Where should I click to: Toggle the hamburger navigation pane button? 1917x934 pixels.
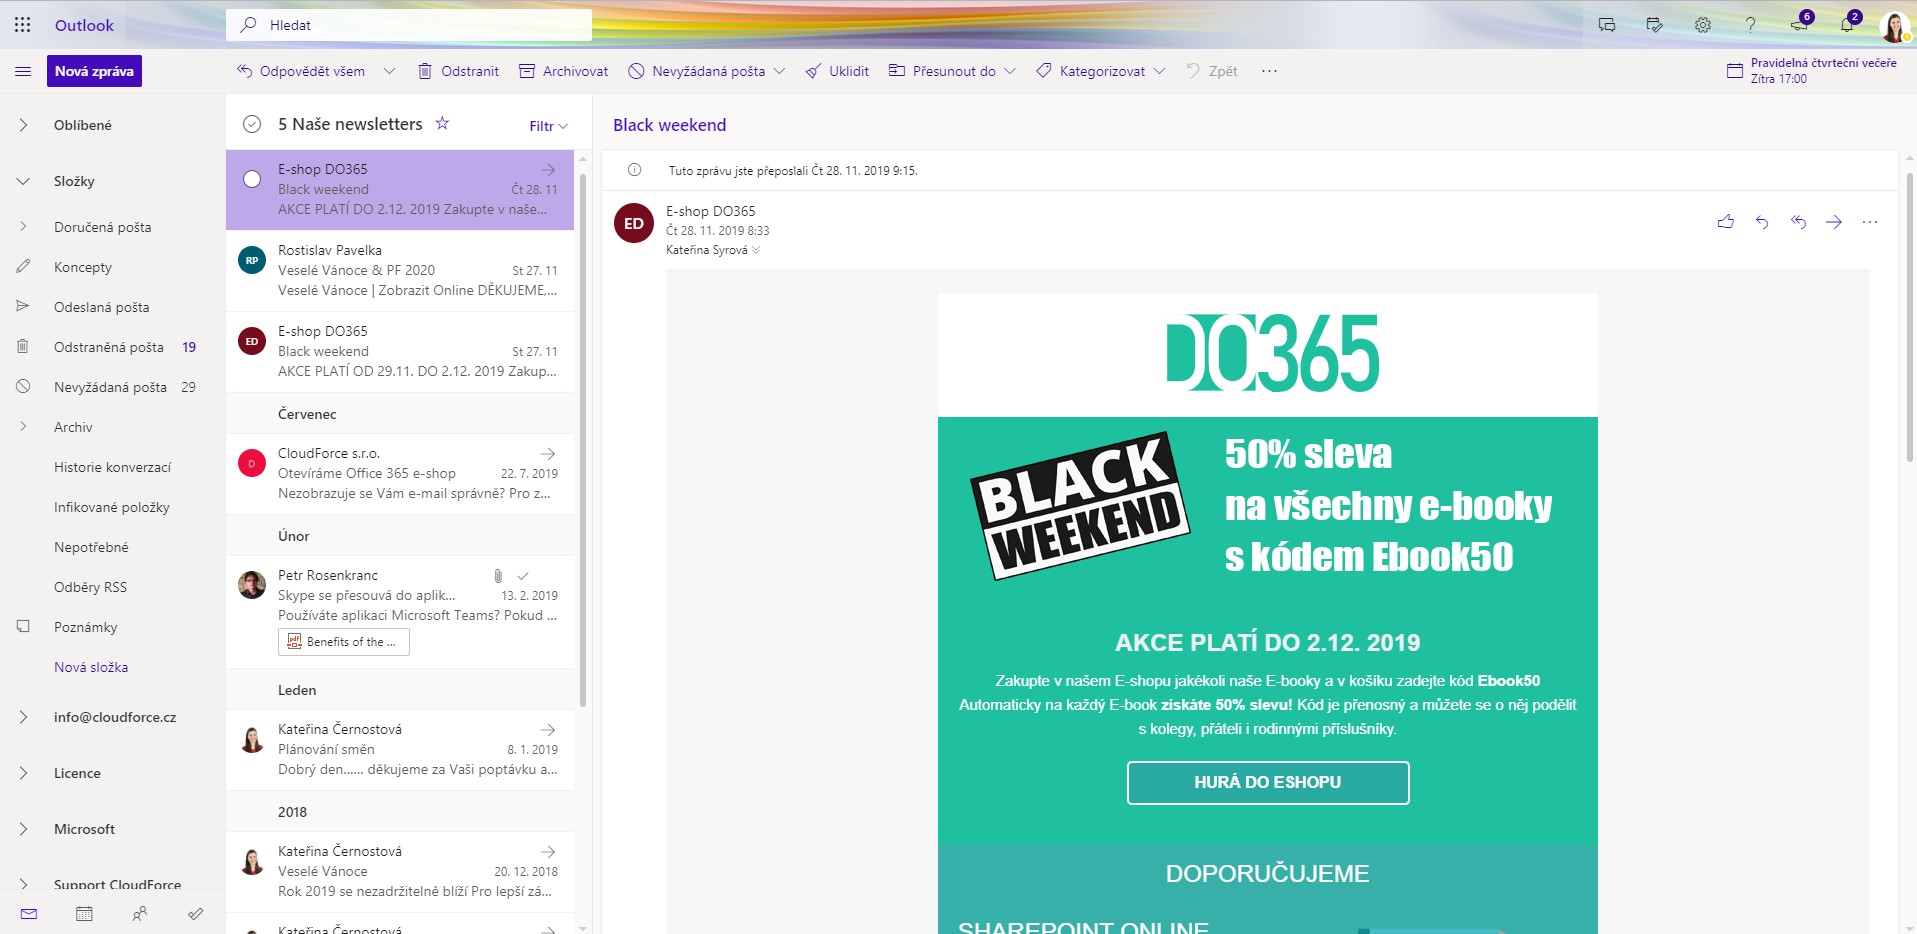pos(23,71)
